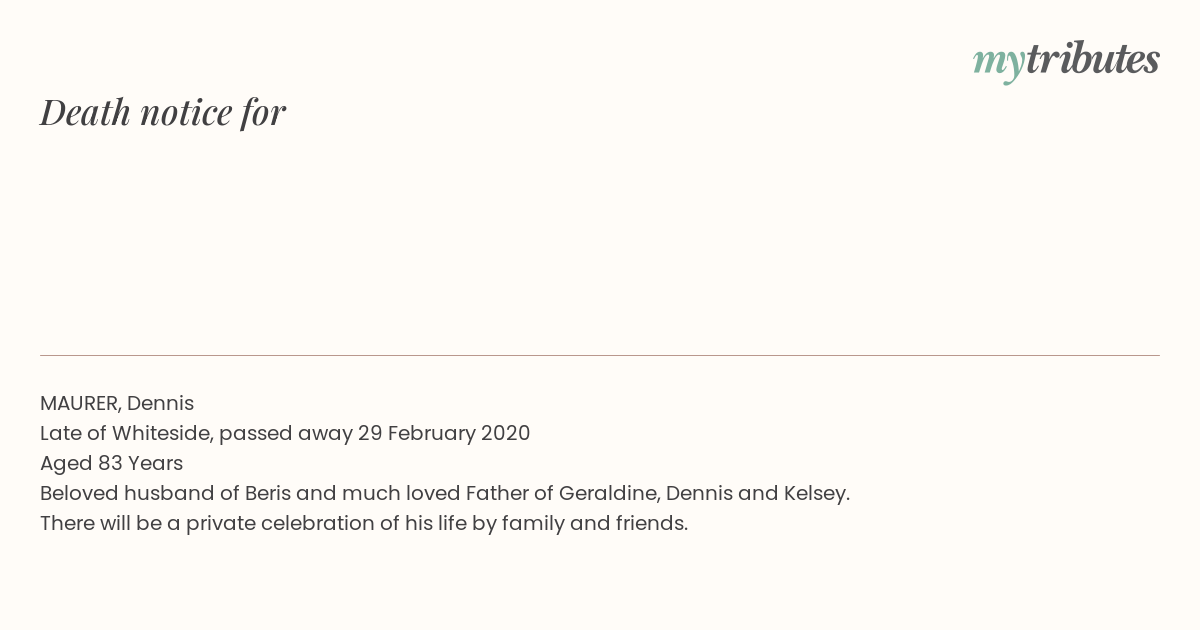1200x630 pixels.
Task: Click the word "Whiteside" in the notice
Action: coord(160,433)
